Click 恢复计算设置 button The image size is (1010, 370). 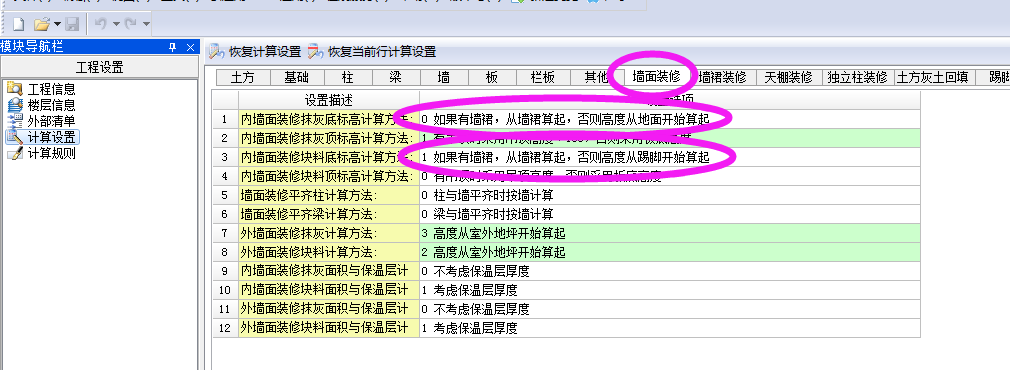click(x=255, y=52)
